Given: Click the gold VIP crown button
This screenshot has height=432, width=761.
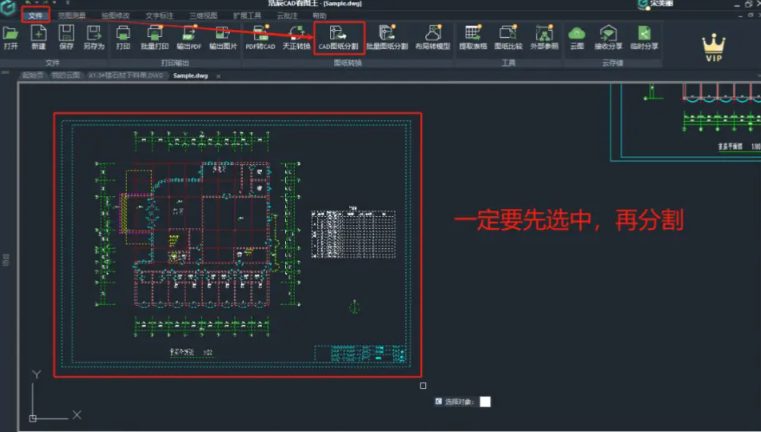Looking at the screenshot, I should coord(712,46).
